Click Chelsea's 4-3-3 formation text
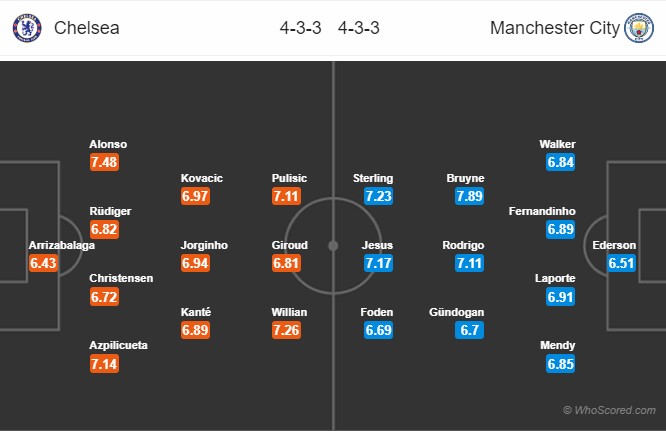666x431 pixels. [x=300, y=28]
